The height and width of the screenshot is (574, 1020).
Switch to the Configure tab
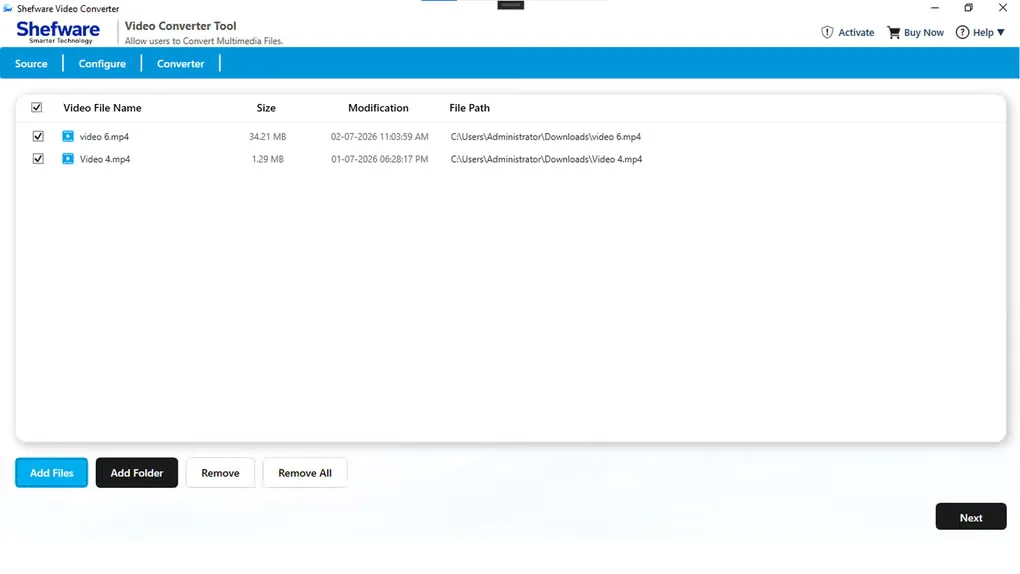(102, 64)
